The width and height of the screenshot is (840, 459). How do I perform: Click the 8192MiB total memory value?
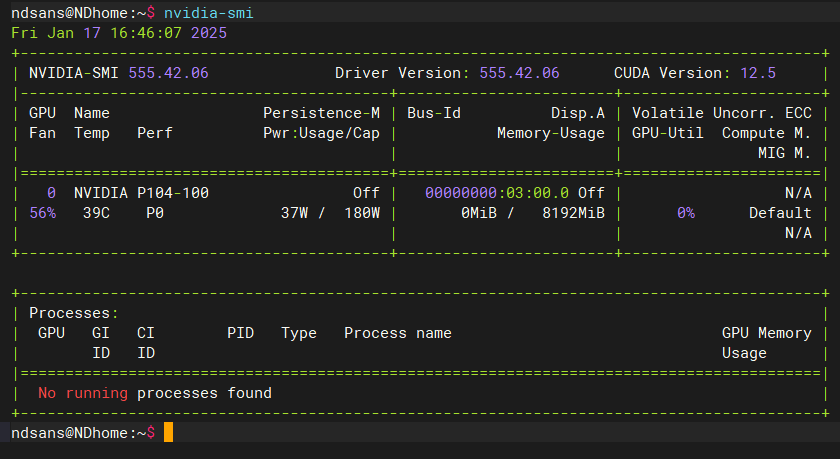point(573,213)
